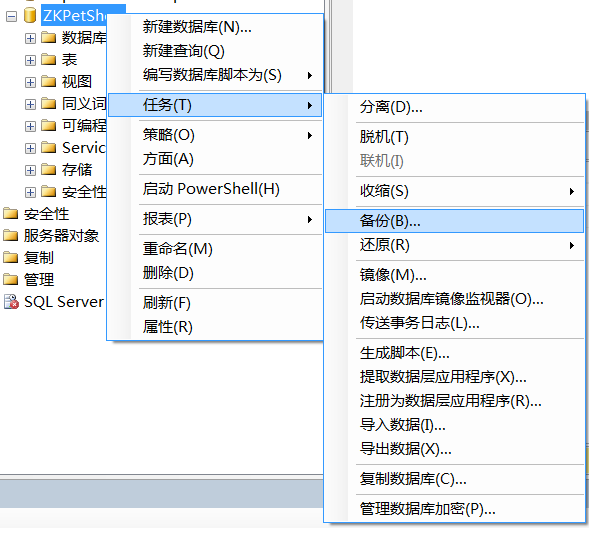Click the submenu arrow beside 收缩(S)
The height and width of the screenshot is (534, 596).
coord(572,191)
